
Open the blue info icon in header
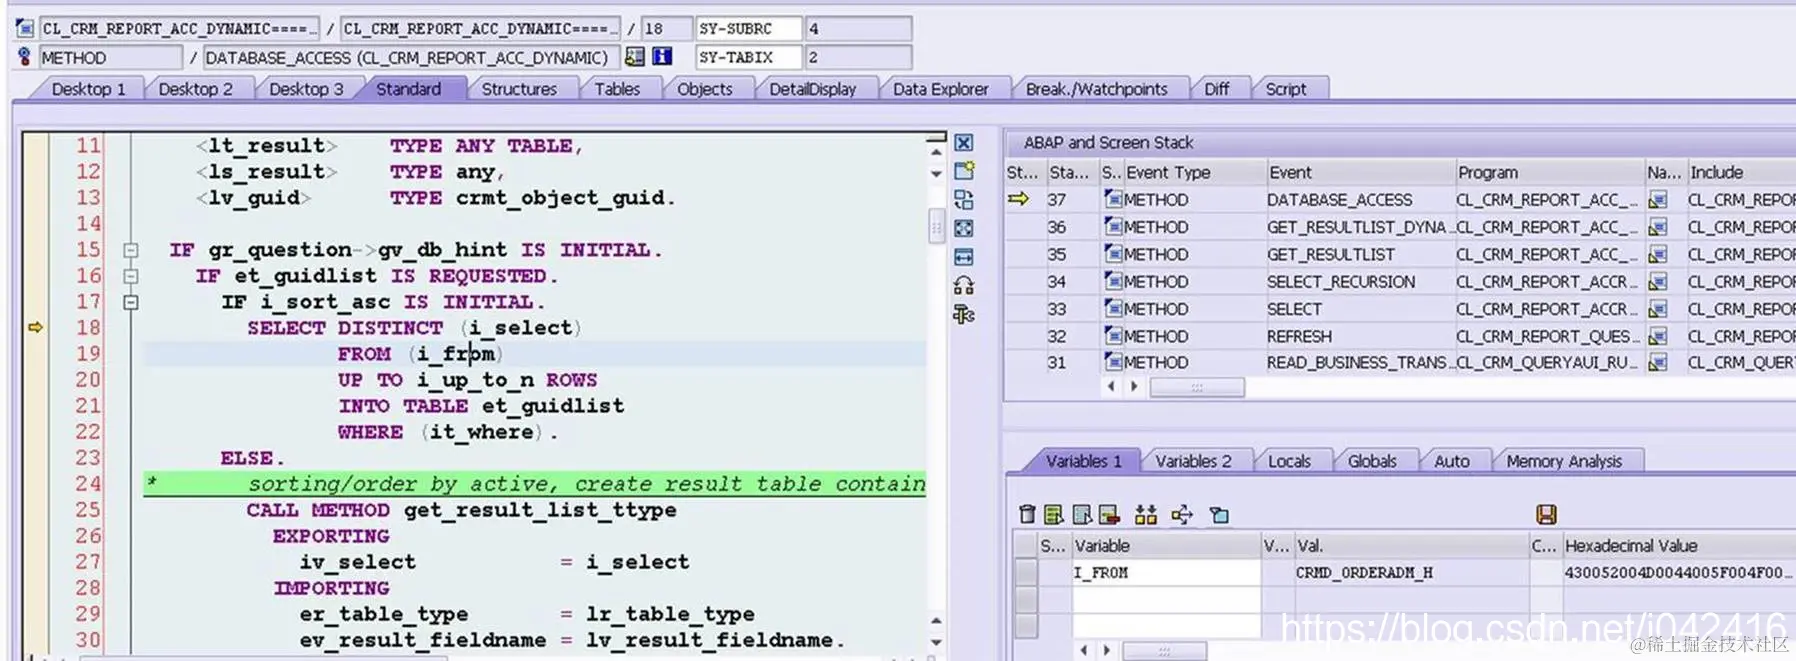tap(662, 57)
